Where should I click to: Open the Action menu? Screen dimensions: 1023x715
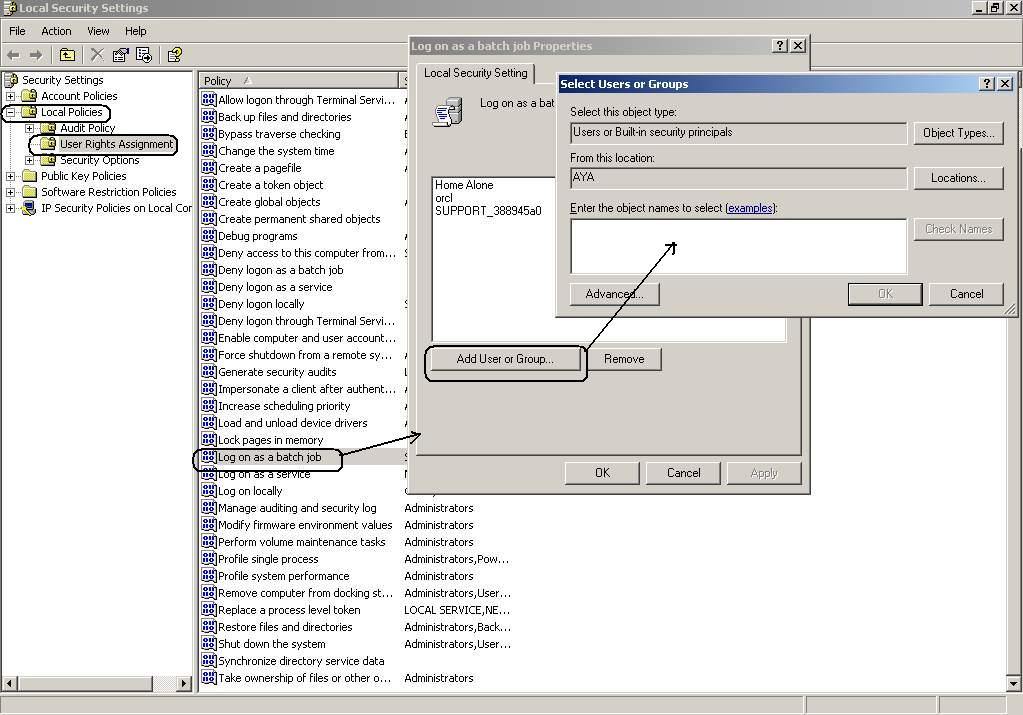coord(56,31)
